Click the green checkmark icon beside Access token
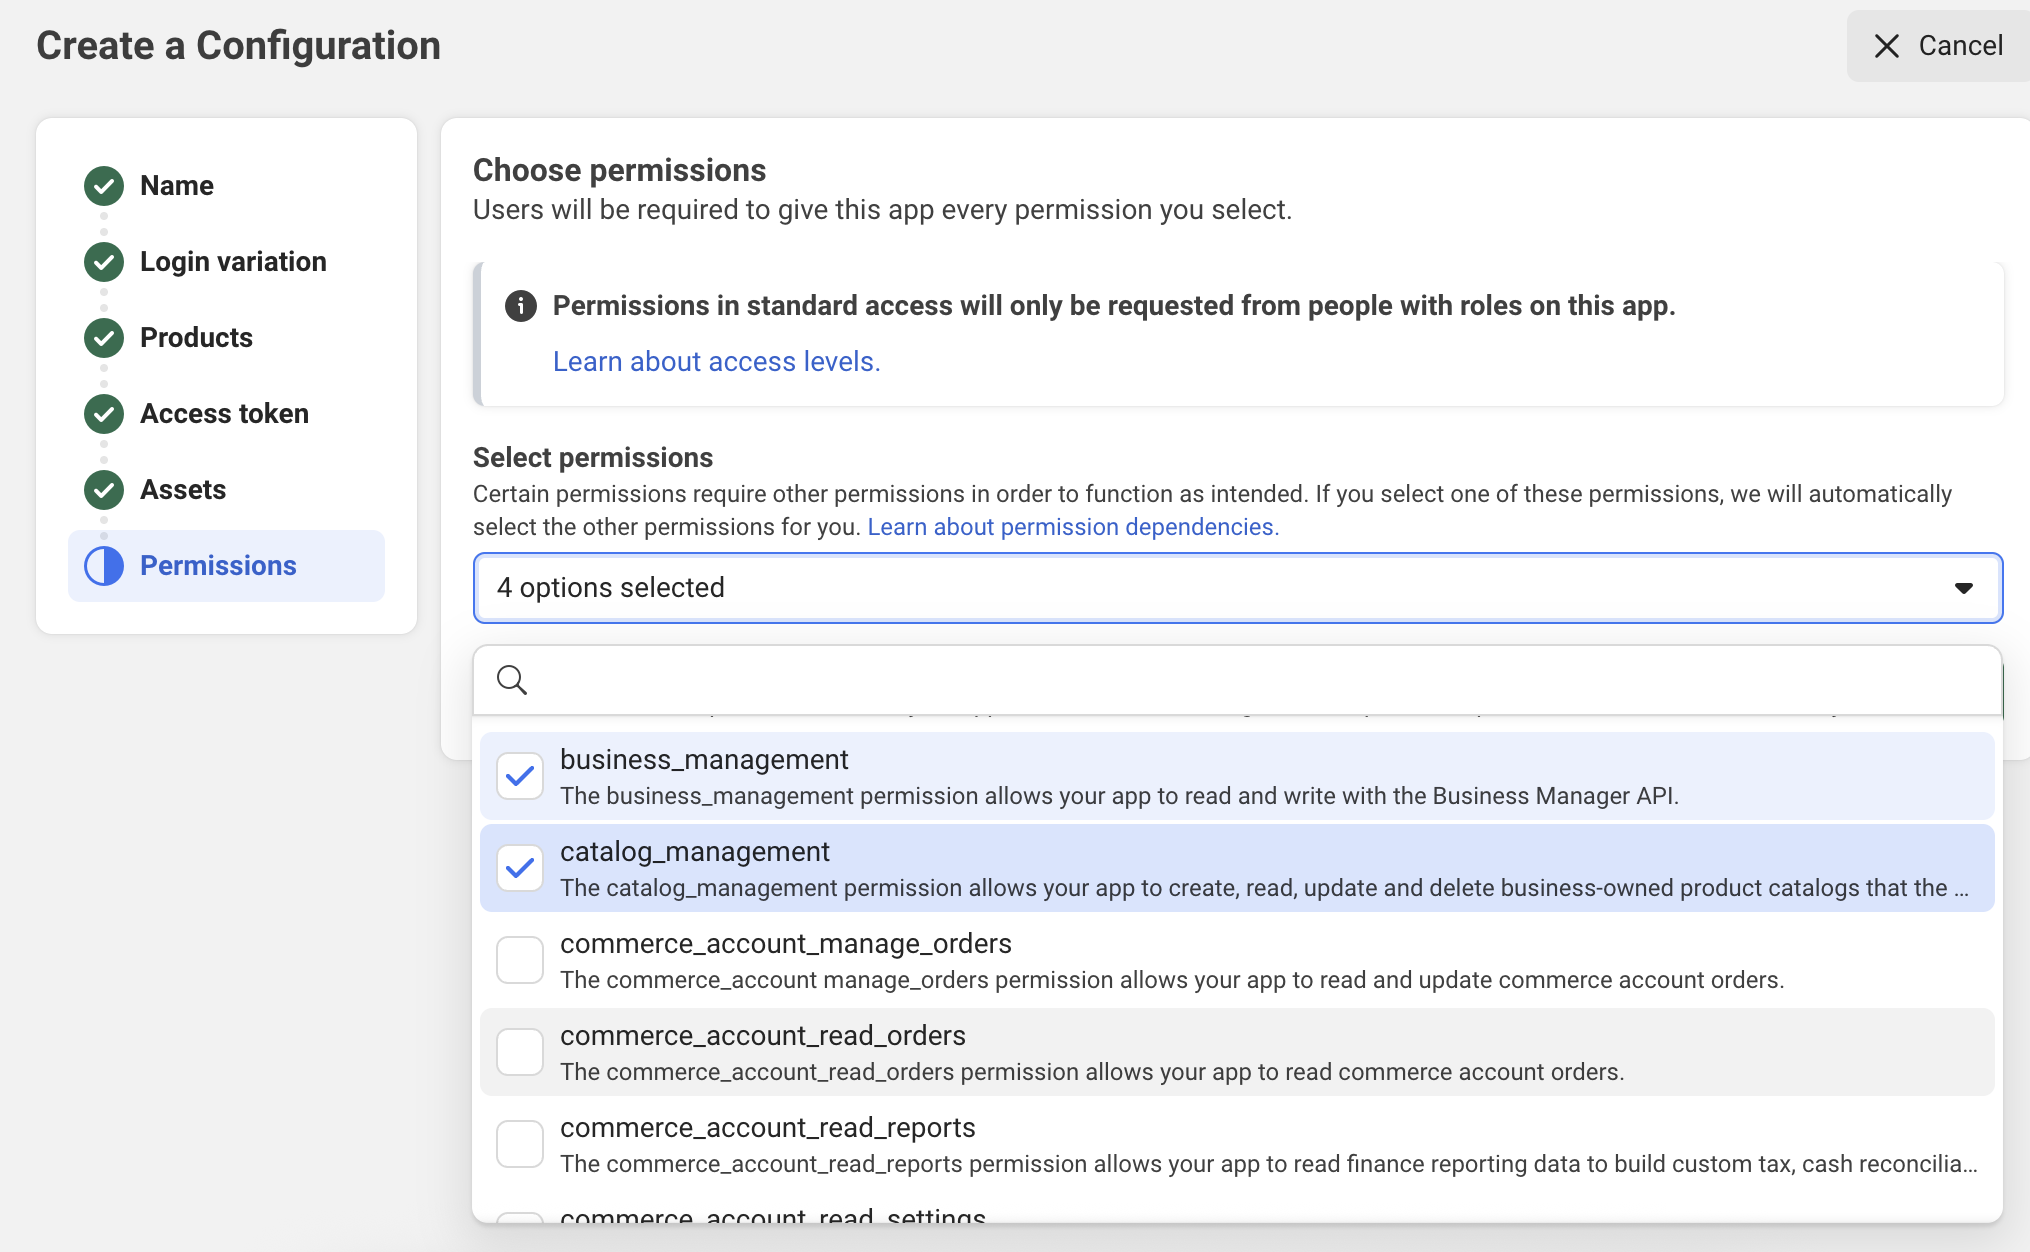Screen dimensions: 2030x1252 [x=104, y=413]
